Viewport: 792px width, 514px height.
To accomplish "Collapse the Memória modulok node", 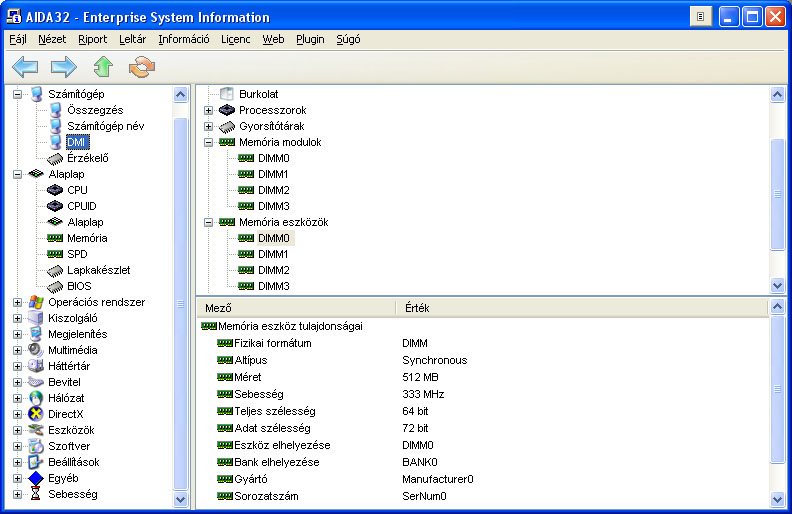I will click(x=208, y=142).
